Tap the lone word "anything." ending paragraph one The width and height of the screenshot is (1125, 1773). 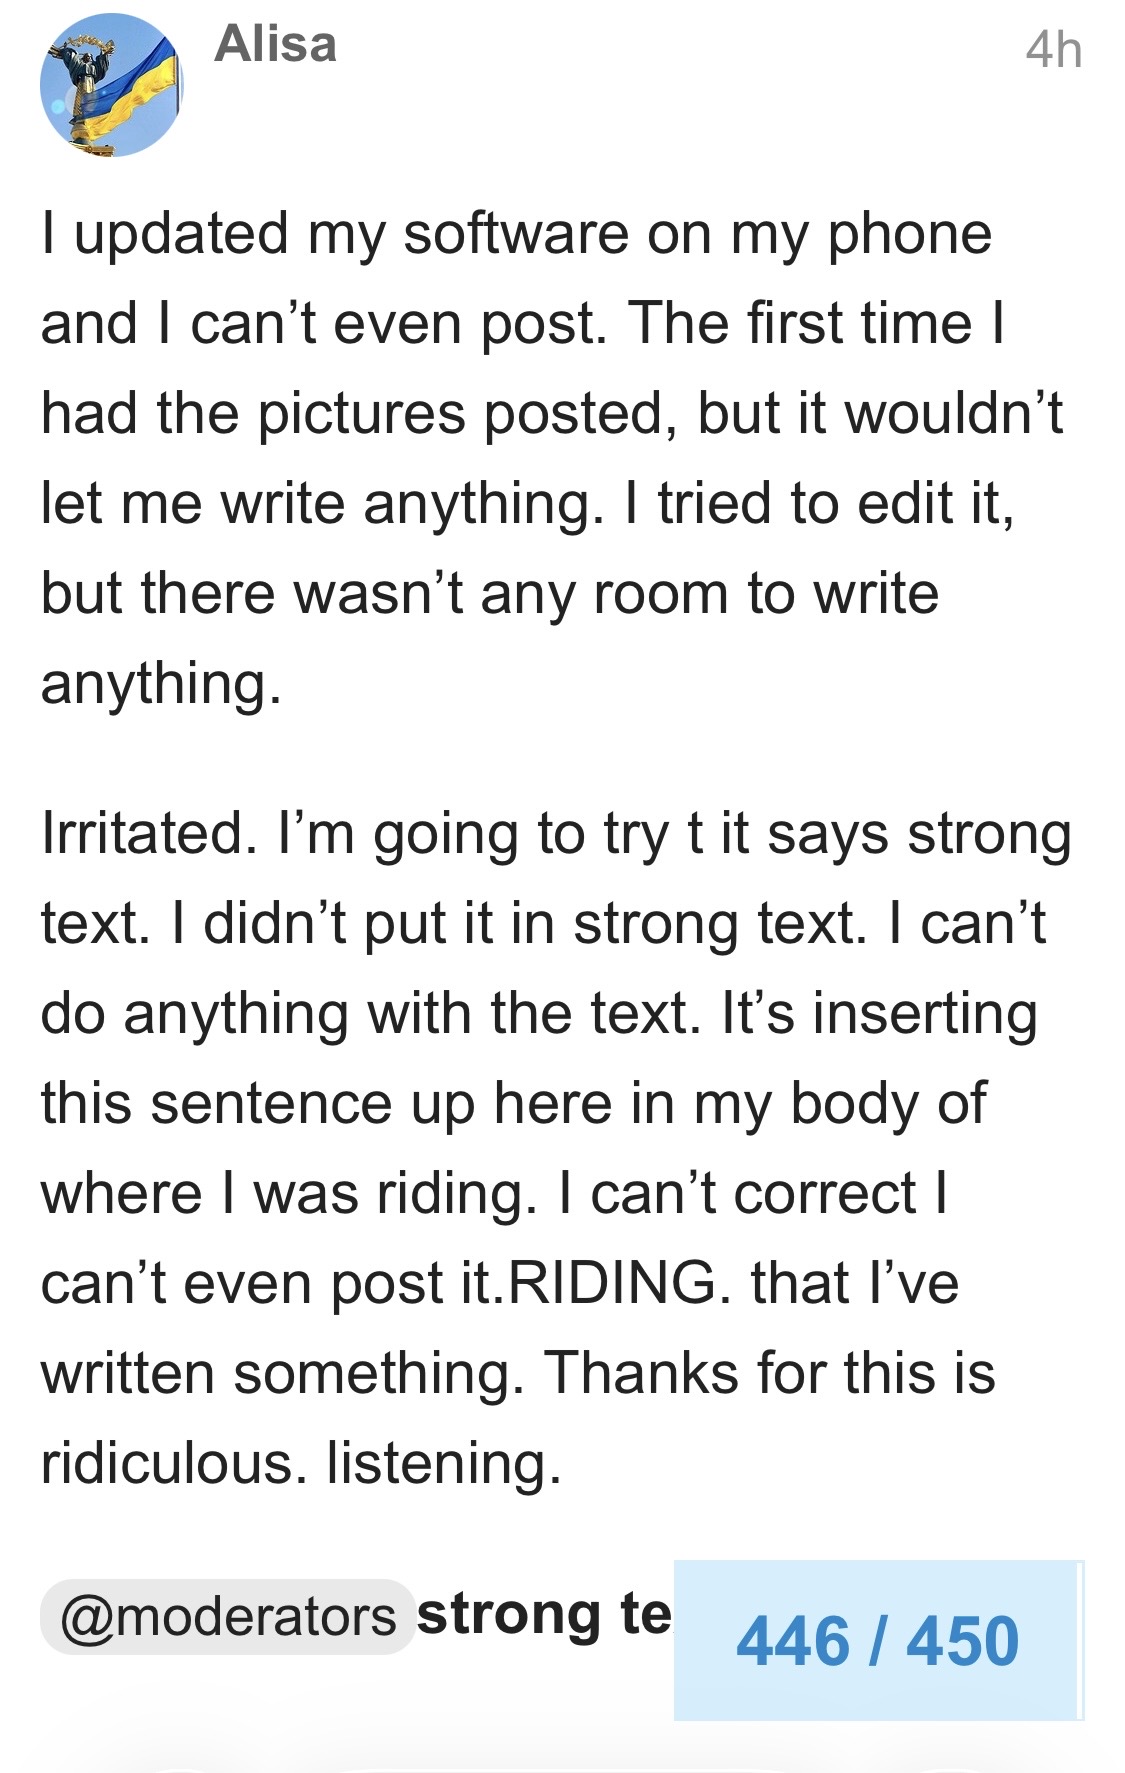pos(161,684)
